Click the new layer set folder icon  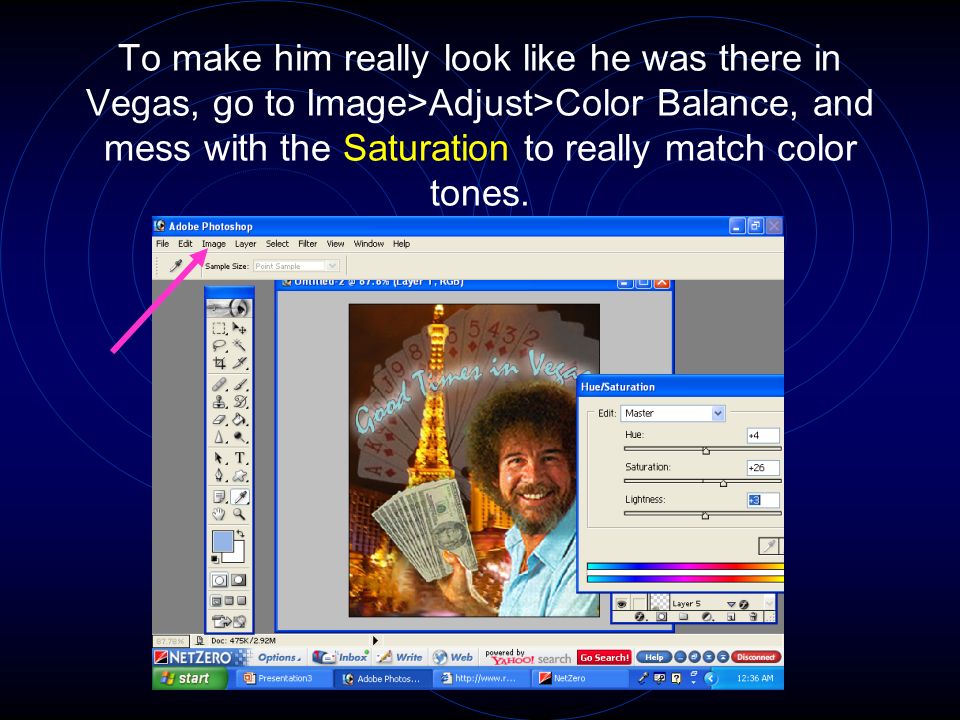point(683,617)
